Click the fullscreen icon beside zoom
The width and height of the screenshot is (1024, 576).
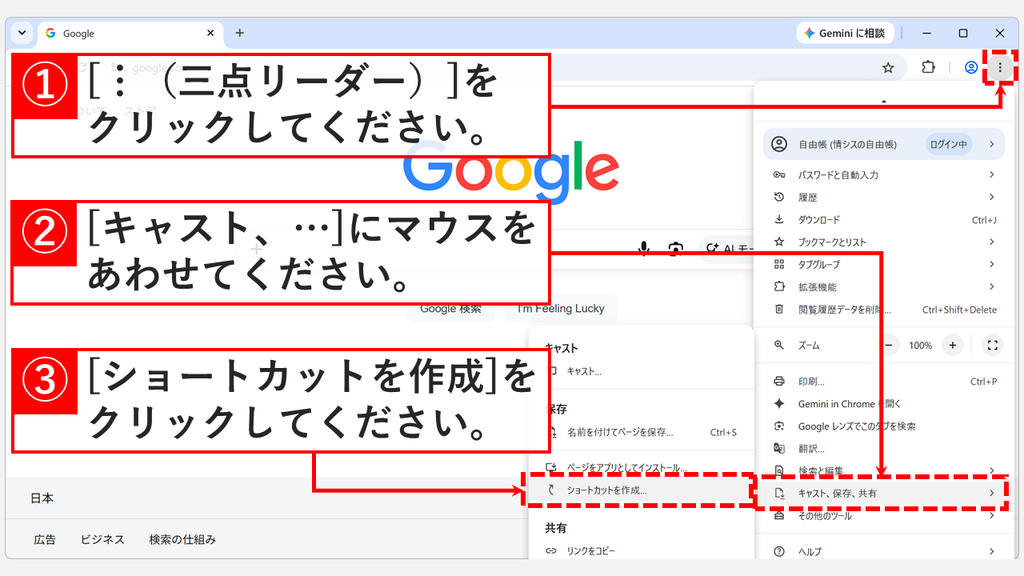[x=993, y=345]
